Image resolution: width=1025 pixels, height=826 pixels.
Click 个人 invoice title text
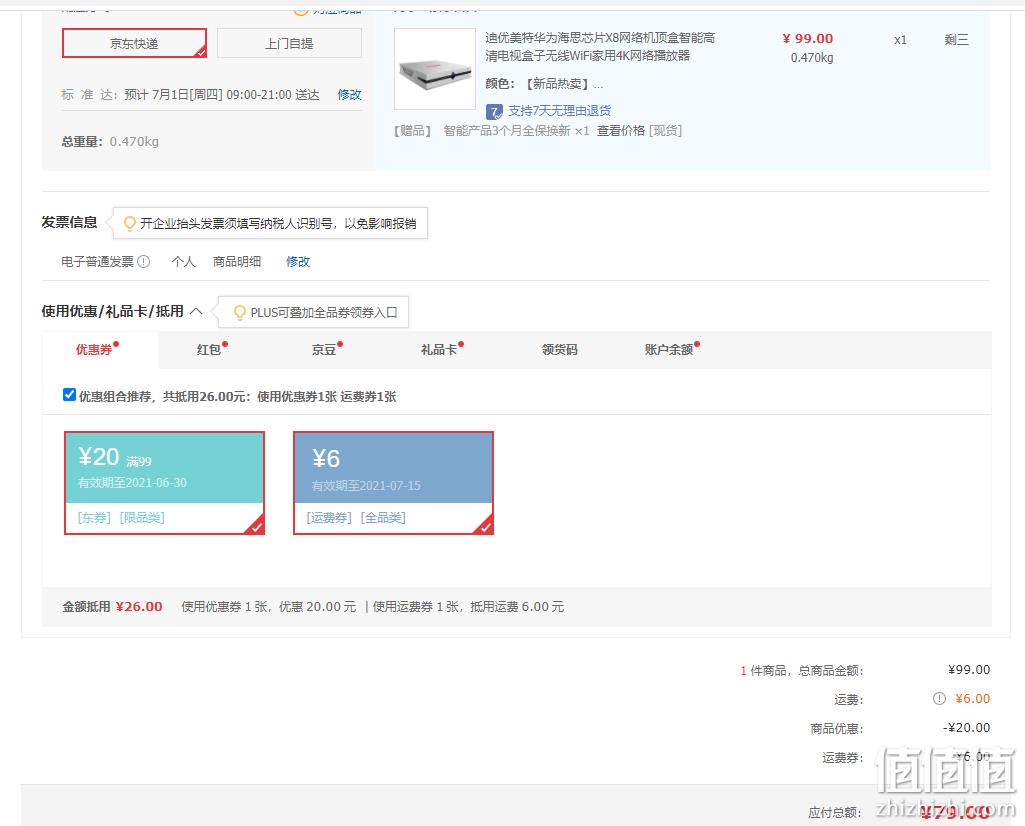[x=184, y=261]
